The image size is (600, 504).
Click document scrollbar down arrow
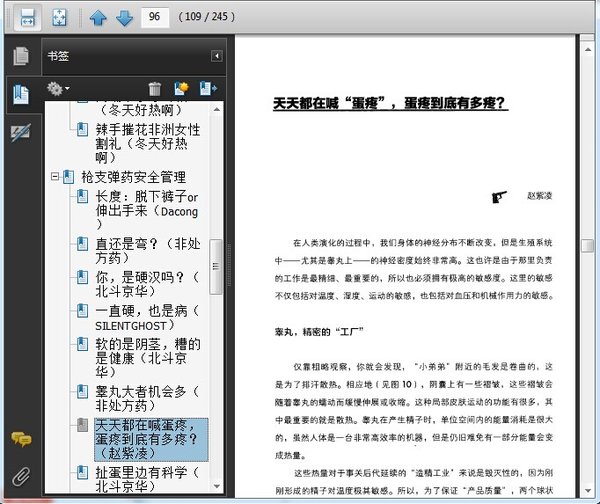pyautogui.click(x=587, y=490)
